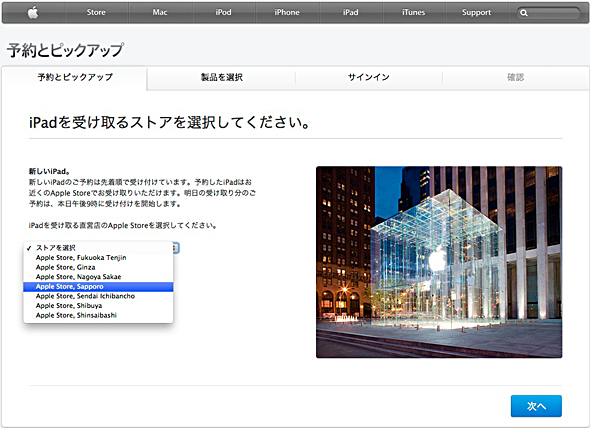
Task: Choose Apple Store, Fukuoka Tenjin
Action: [98, 257]
